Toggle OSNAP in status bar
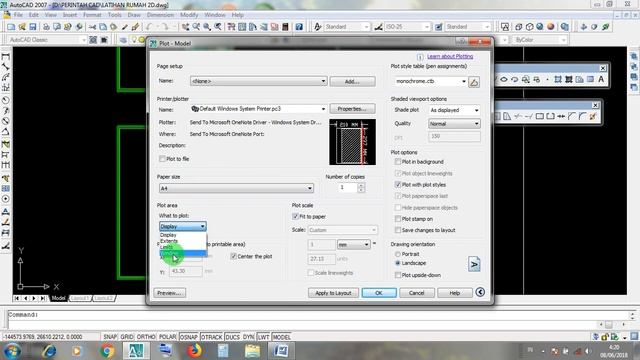Viewport: 640px width, 360px height. 188,337
